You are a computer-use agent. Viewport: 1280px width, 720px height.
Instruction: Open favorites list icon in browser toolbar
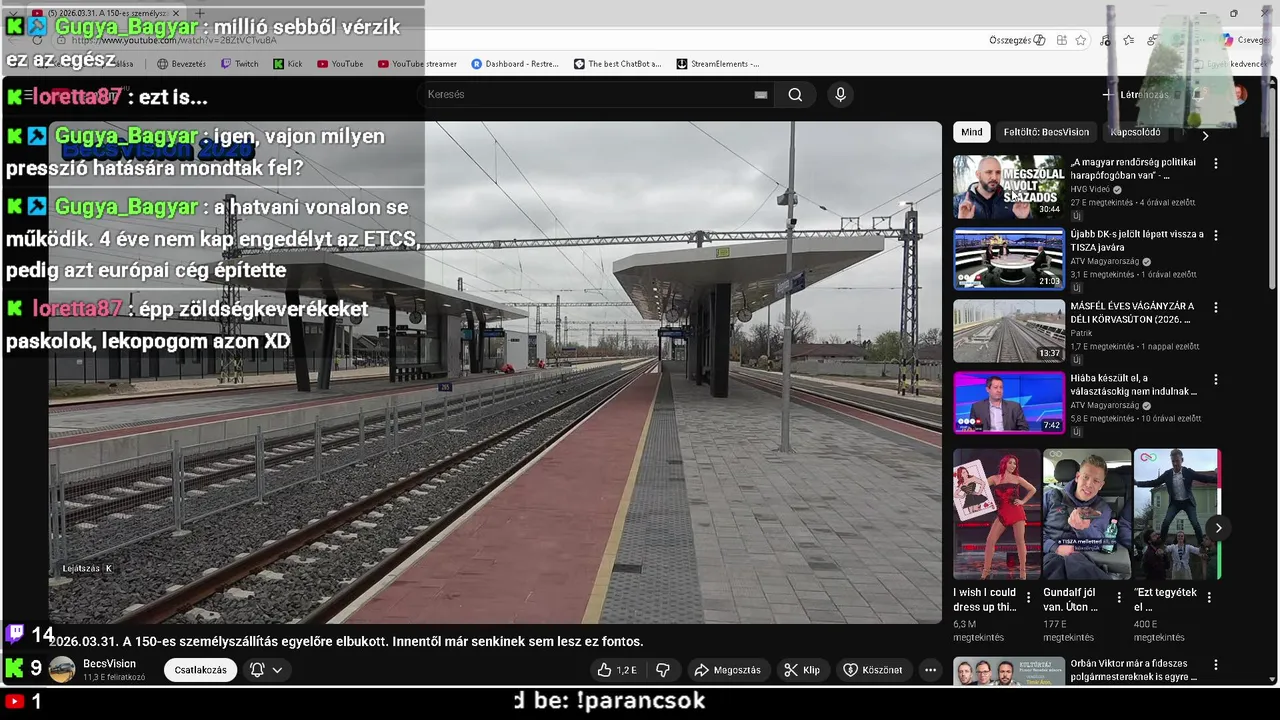point(1129,40)
